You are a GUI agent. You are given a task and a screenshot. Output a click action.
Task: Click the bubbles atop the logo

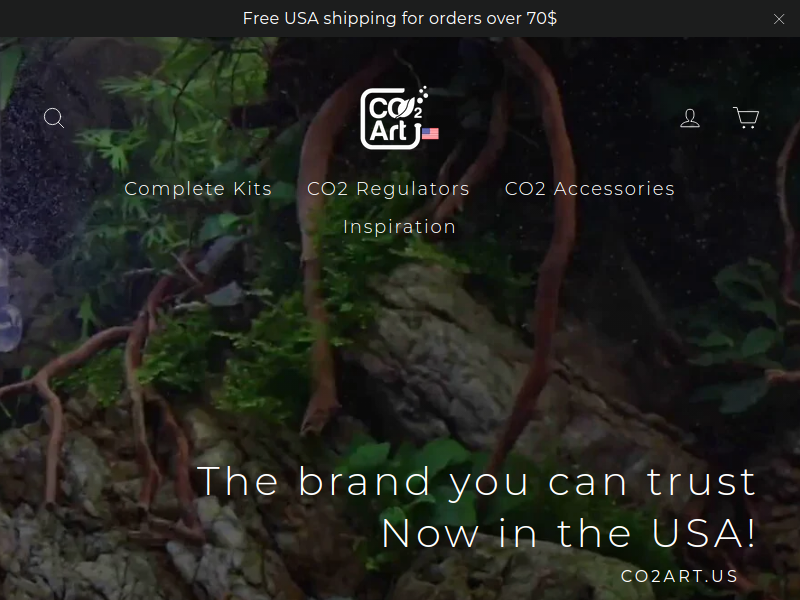423,94
